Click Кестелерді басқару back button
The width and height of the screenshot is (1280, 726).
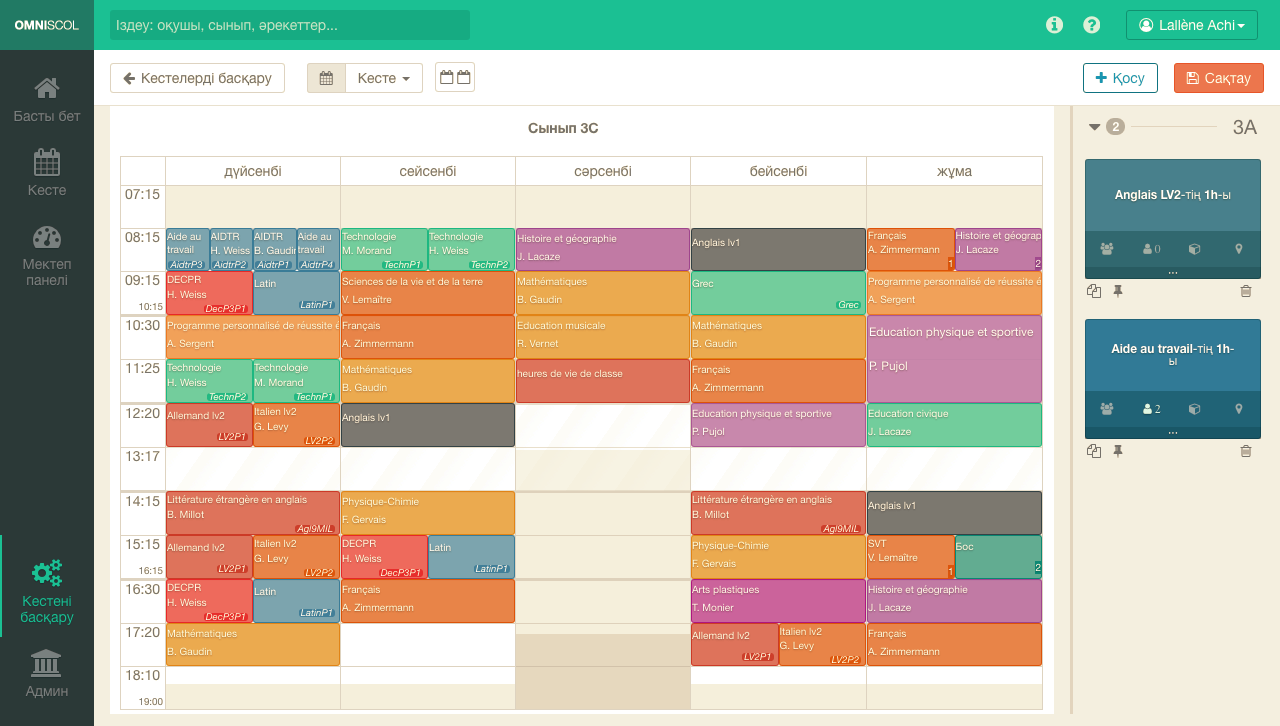click(197, 78)
